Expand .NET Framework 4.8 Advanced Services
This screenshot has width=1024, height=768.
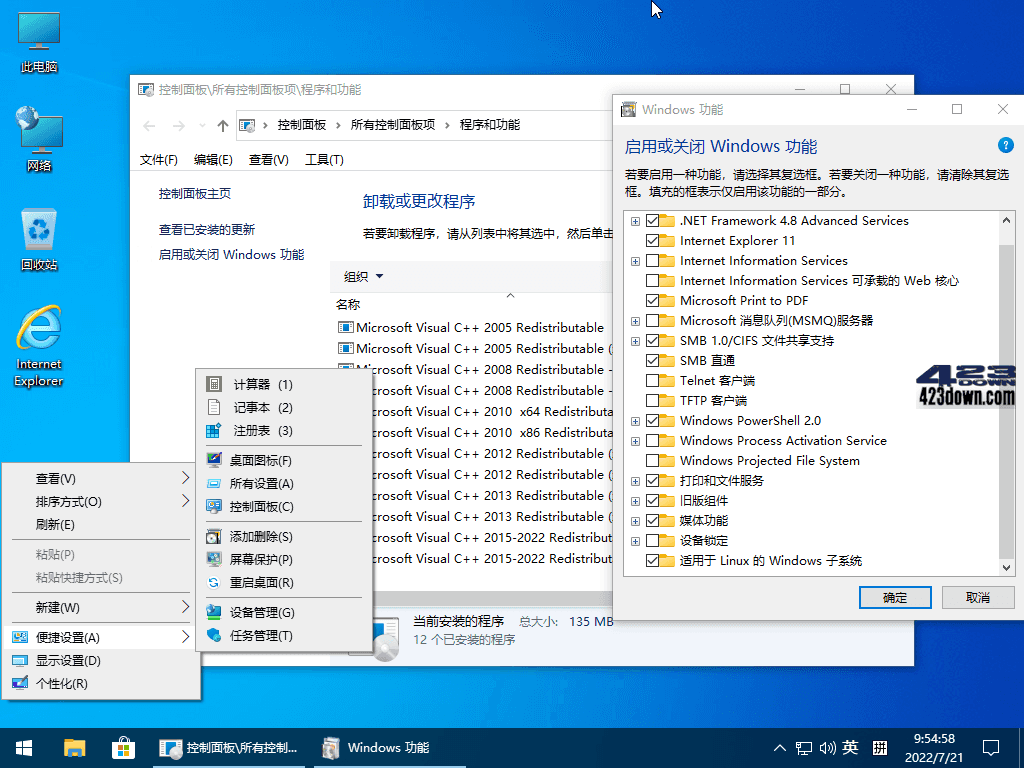[x=634, y=220]
